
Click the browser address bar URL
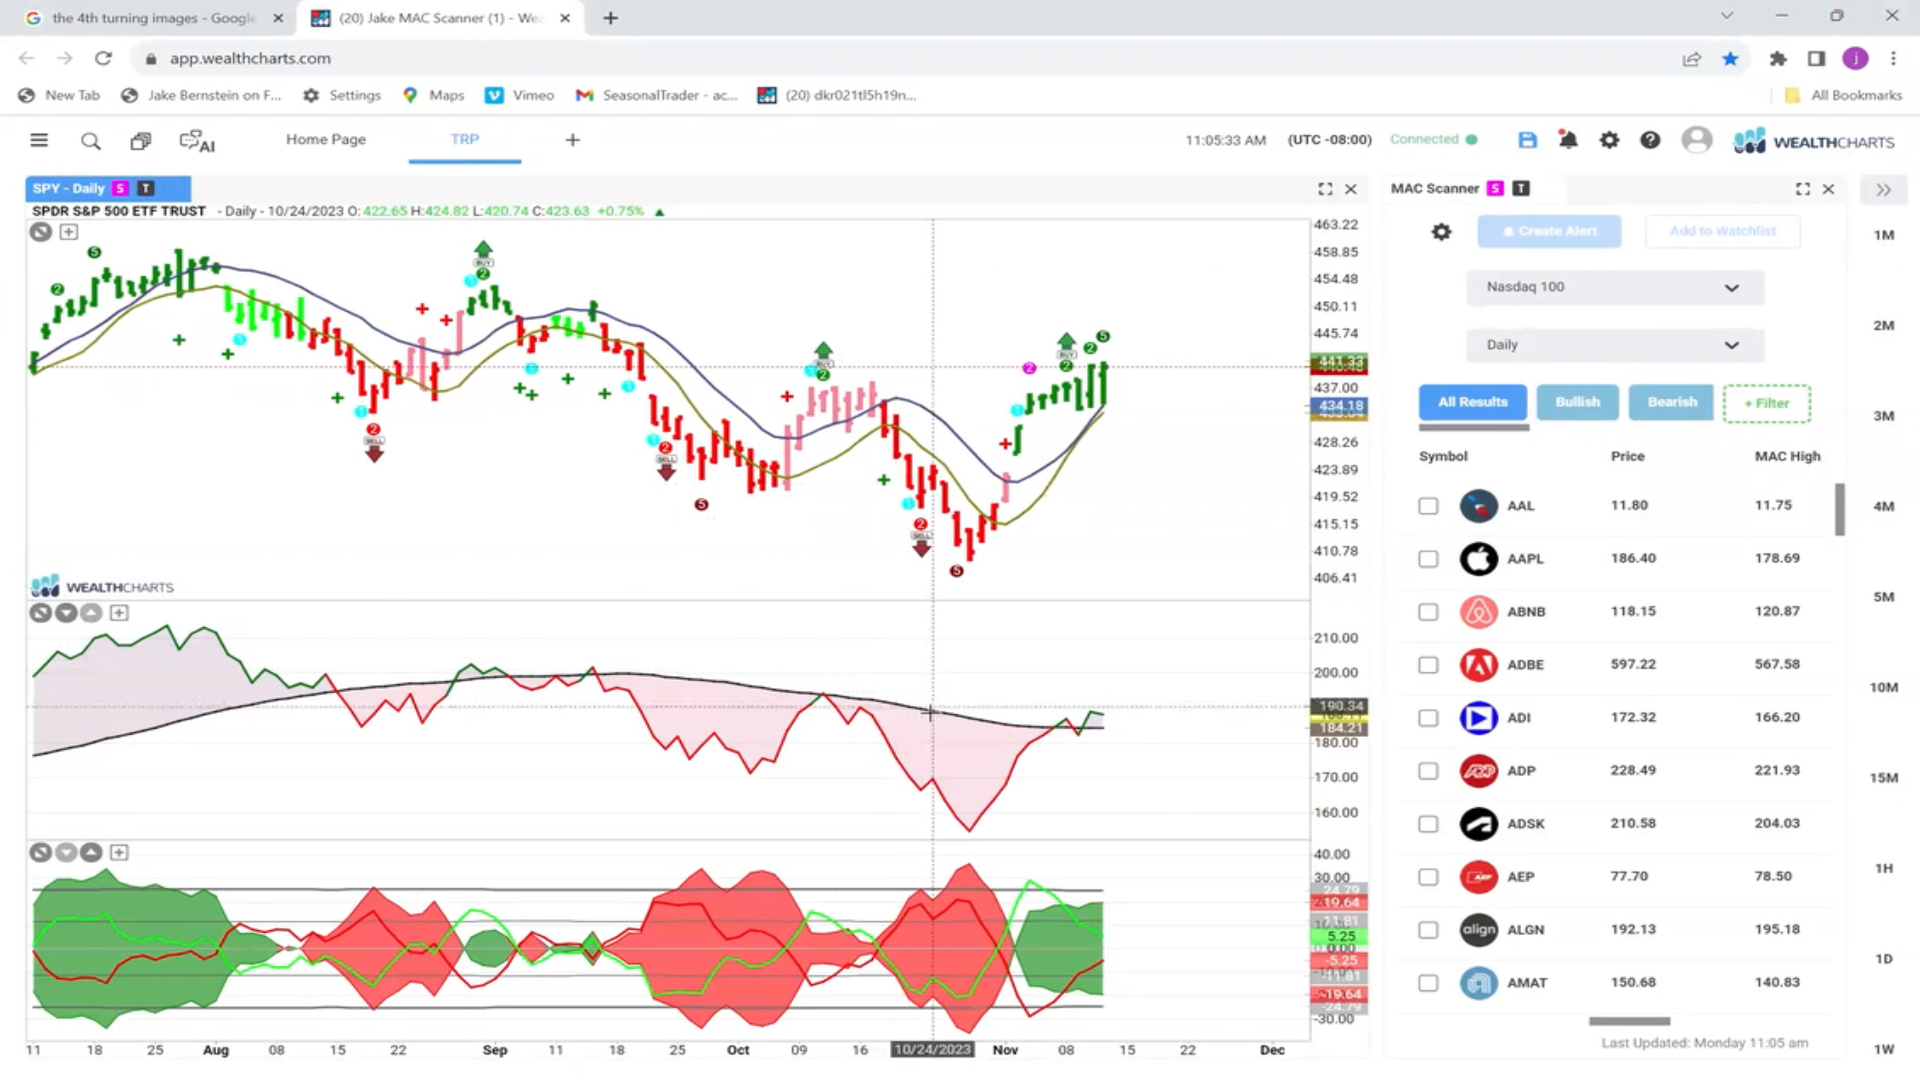[x=250, y=59]
